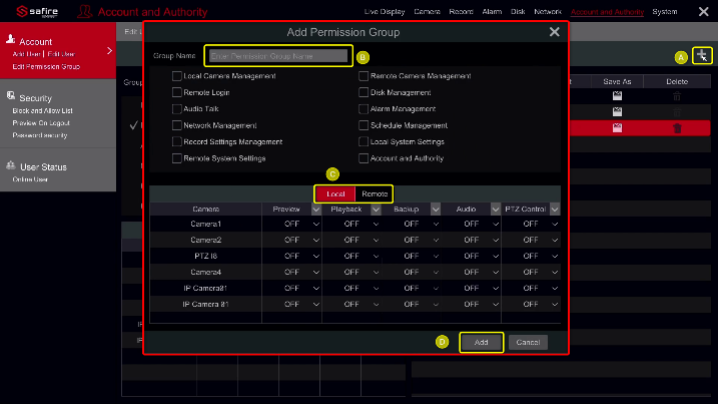Select the Local tab
The height and width of the screenshot is (404, 718).
335,193
